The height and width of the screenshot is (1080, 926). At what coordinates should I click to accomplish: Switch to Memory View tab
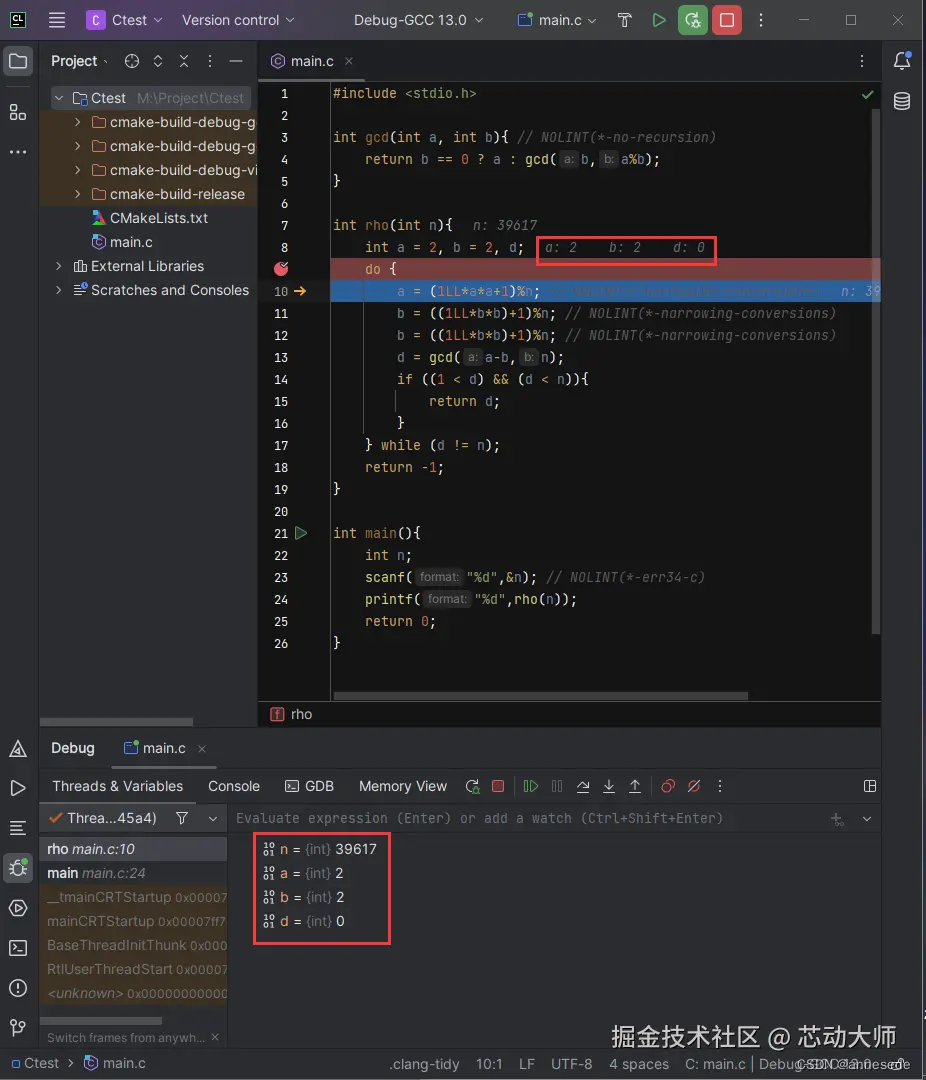point(403,786)
